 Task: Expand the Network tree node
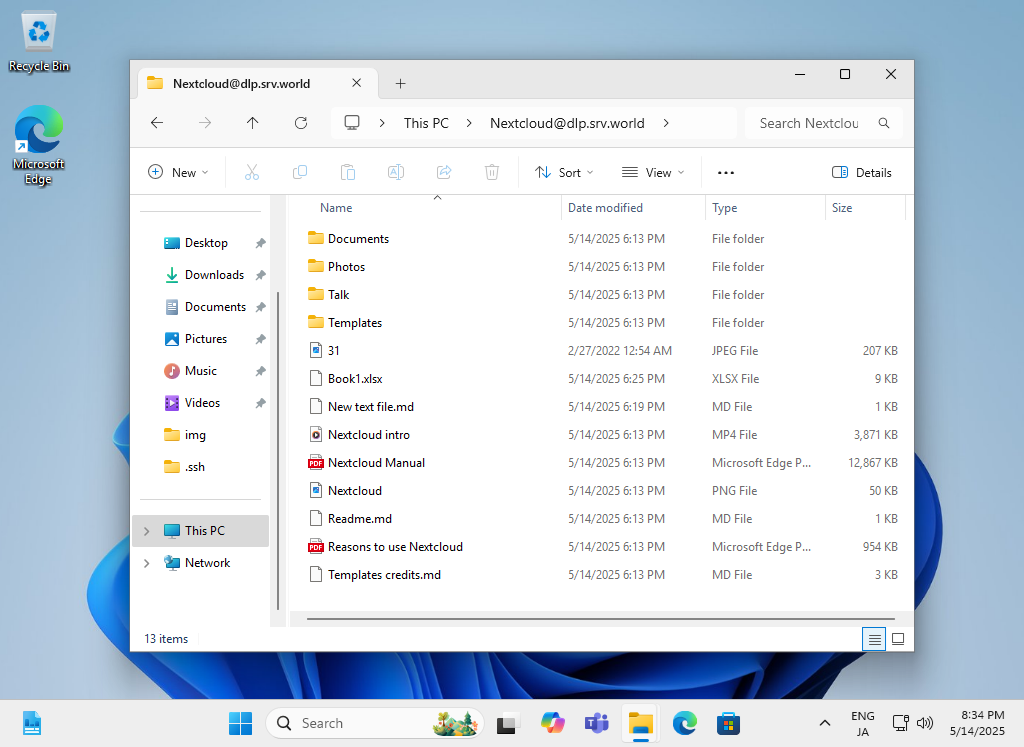coord(147,563)
